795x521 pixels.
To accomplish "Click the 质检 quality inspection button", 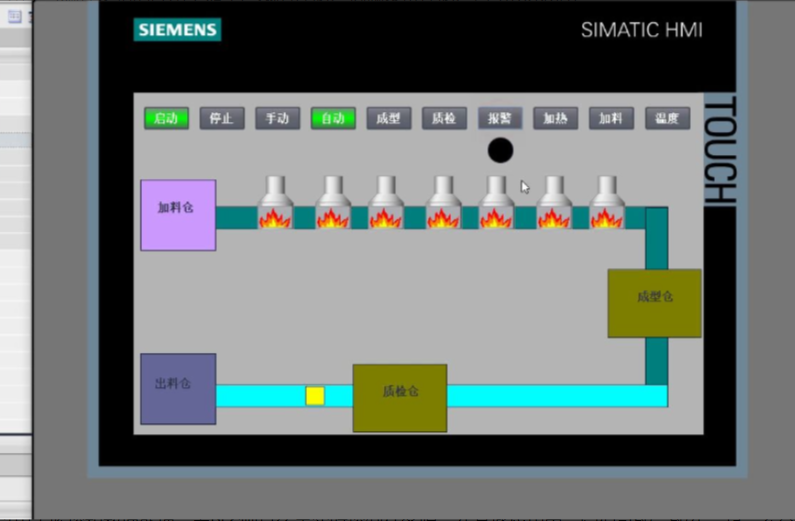I will (444, 118).
